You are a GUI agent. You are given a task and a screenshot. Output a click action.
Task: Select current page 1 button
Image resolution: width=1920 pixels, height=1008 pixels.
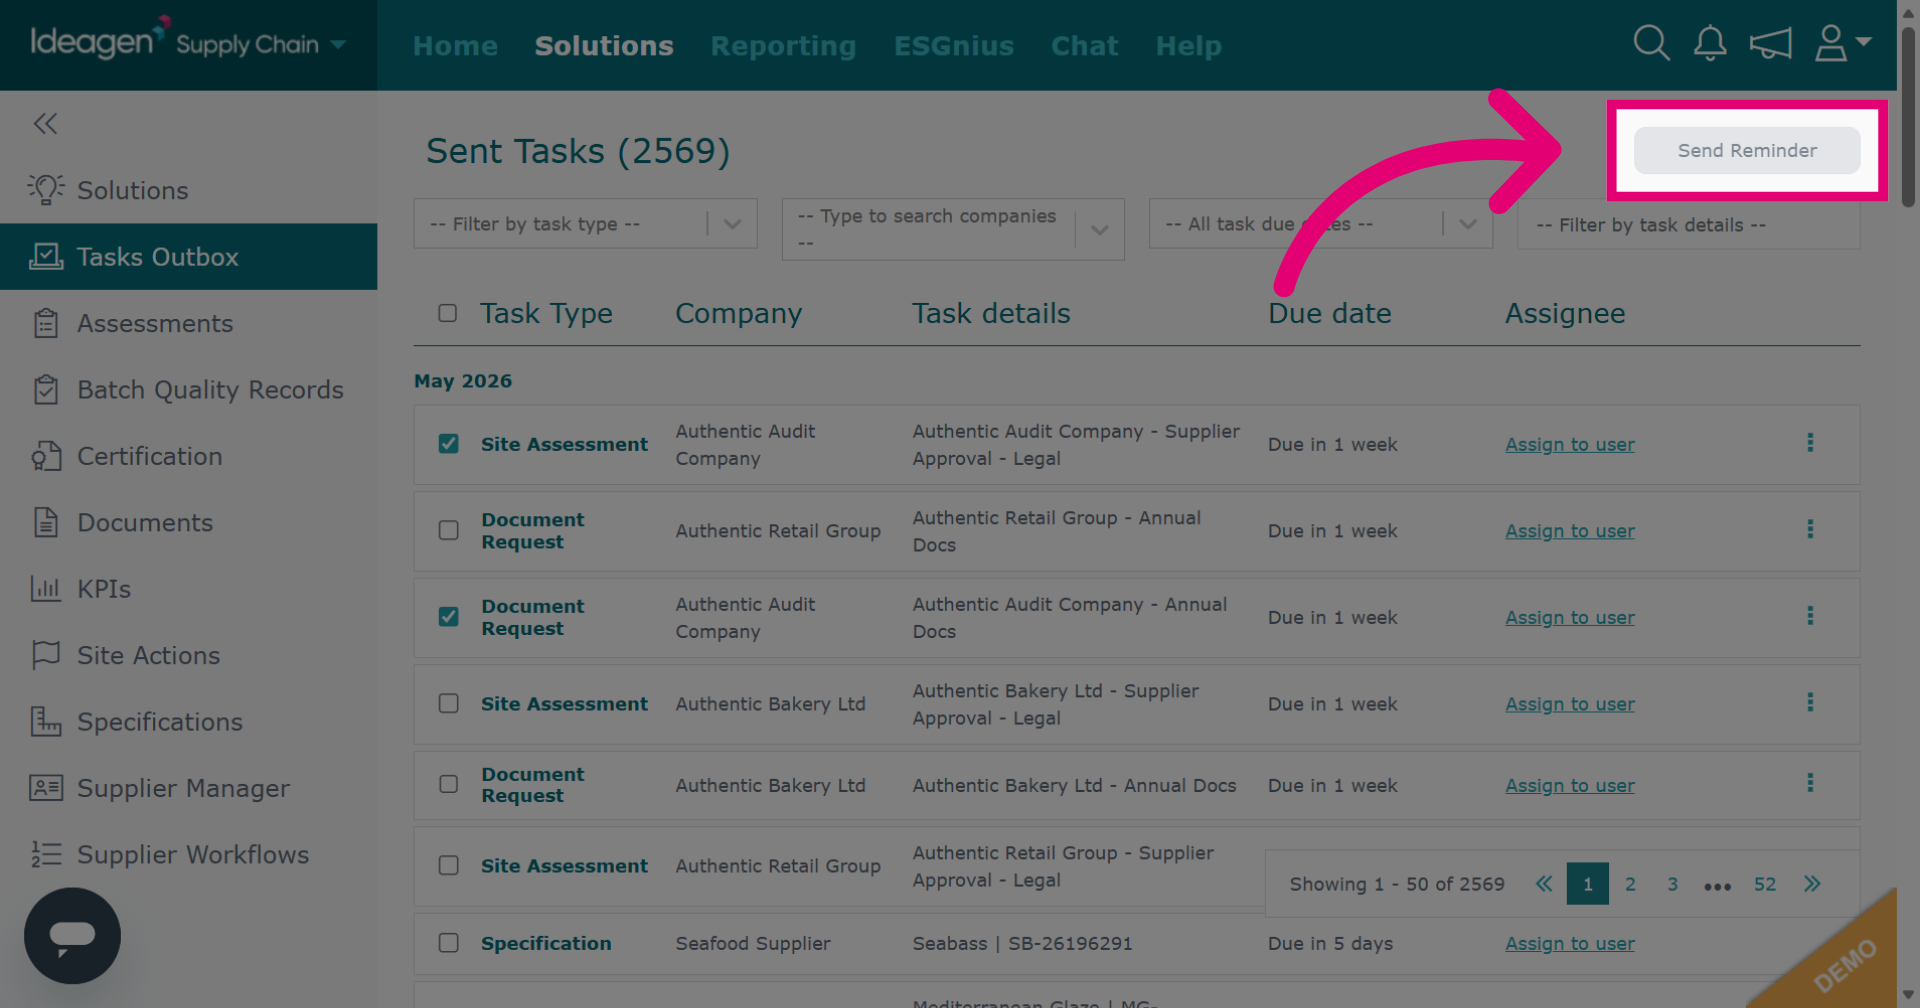click(x=1587, y=884)
